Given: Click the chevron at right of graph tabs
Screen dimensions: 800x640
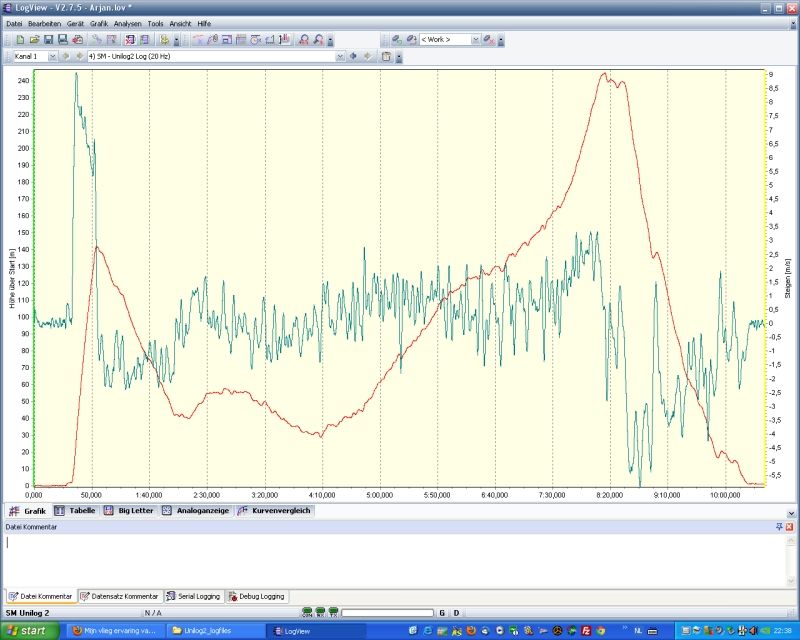Looking at the screenshot, I should coord(791,513).
